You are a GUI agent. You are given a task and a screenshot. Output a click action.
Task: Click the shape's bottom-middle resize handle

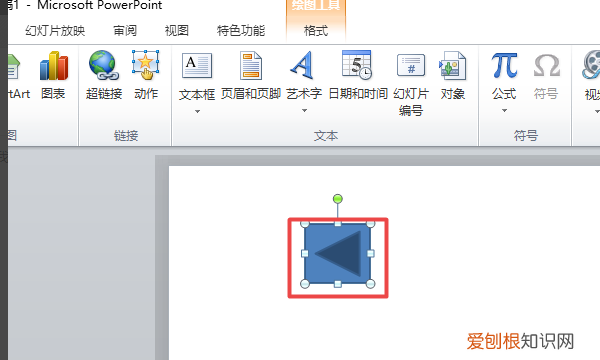click(338, 284)
